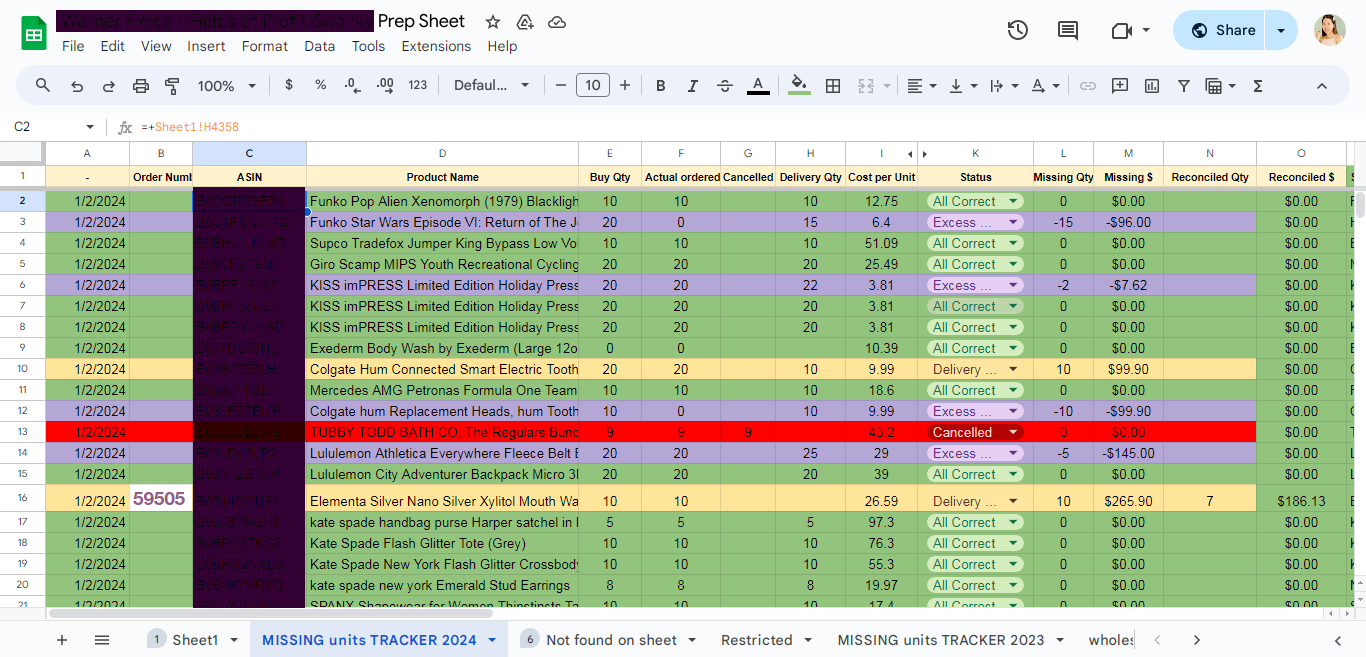Click the font size input field
The height and width of the screenshot is (657, 1366).
593,86
